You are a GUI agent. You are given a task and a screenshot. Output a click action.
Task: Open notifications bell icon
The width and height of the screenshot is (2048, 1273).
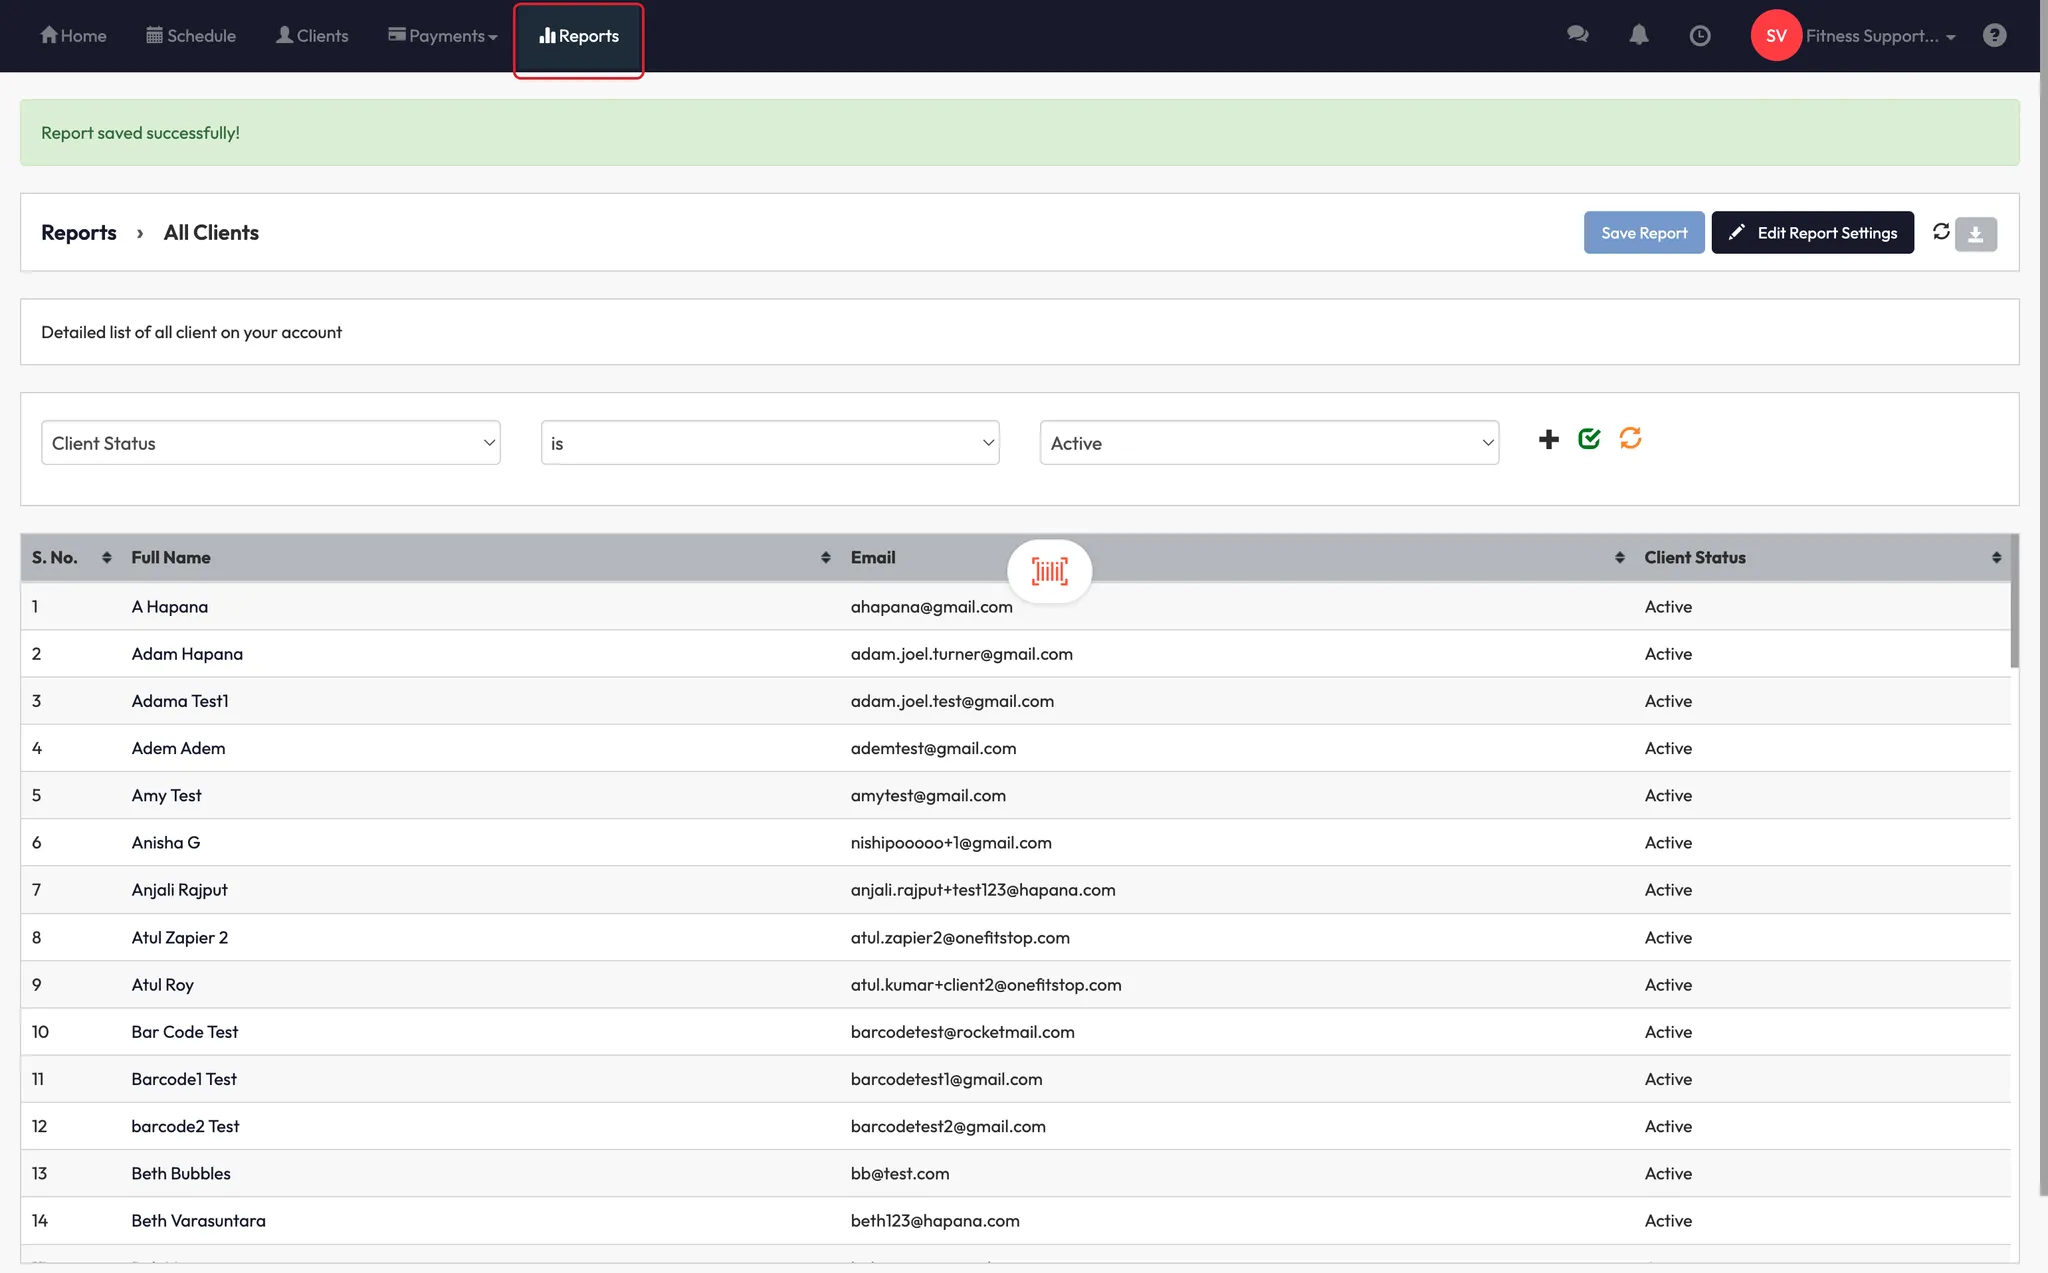pos(1638,35)
